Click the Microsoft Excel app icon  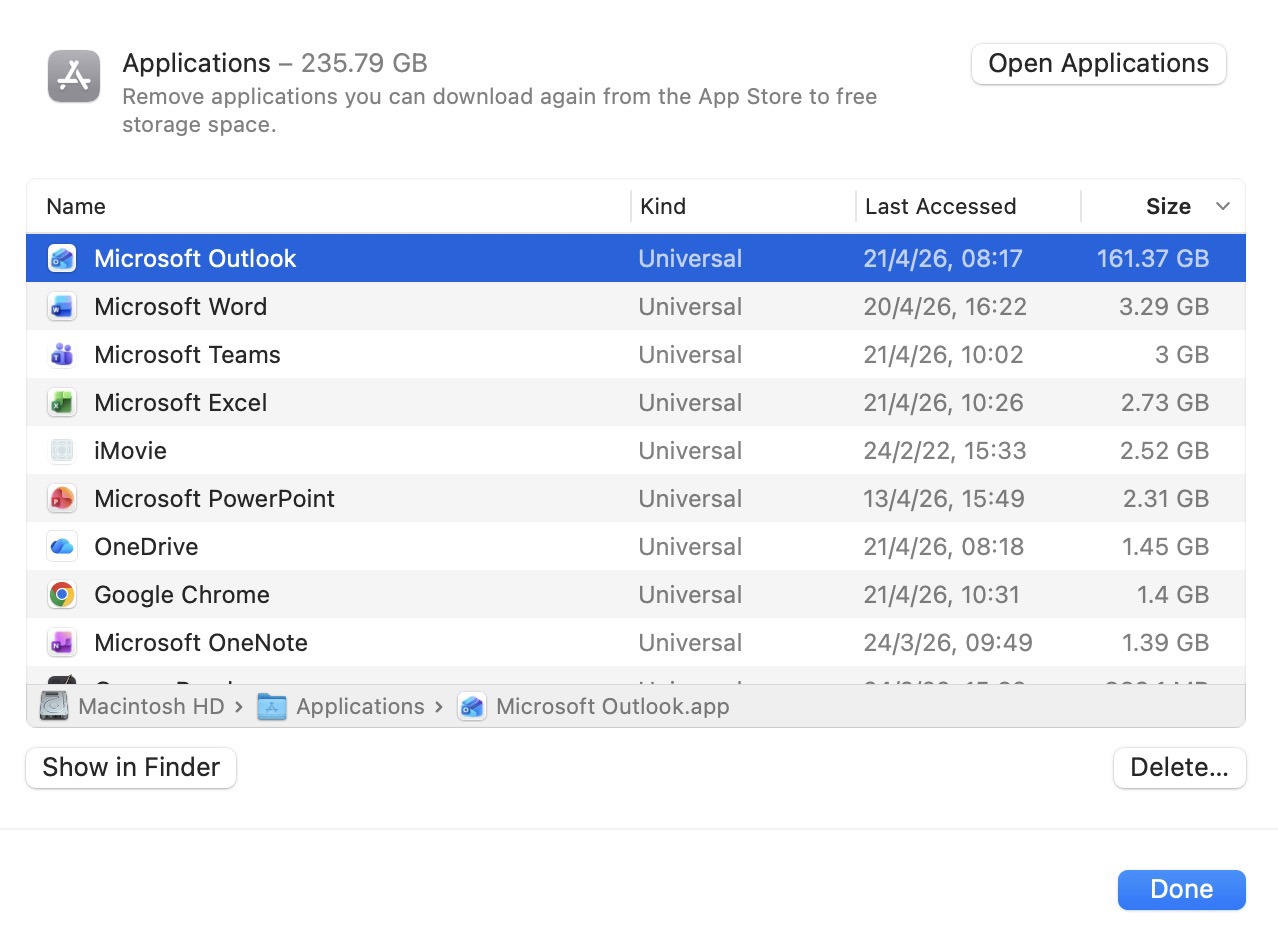62,402
